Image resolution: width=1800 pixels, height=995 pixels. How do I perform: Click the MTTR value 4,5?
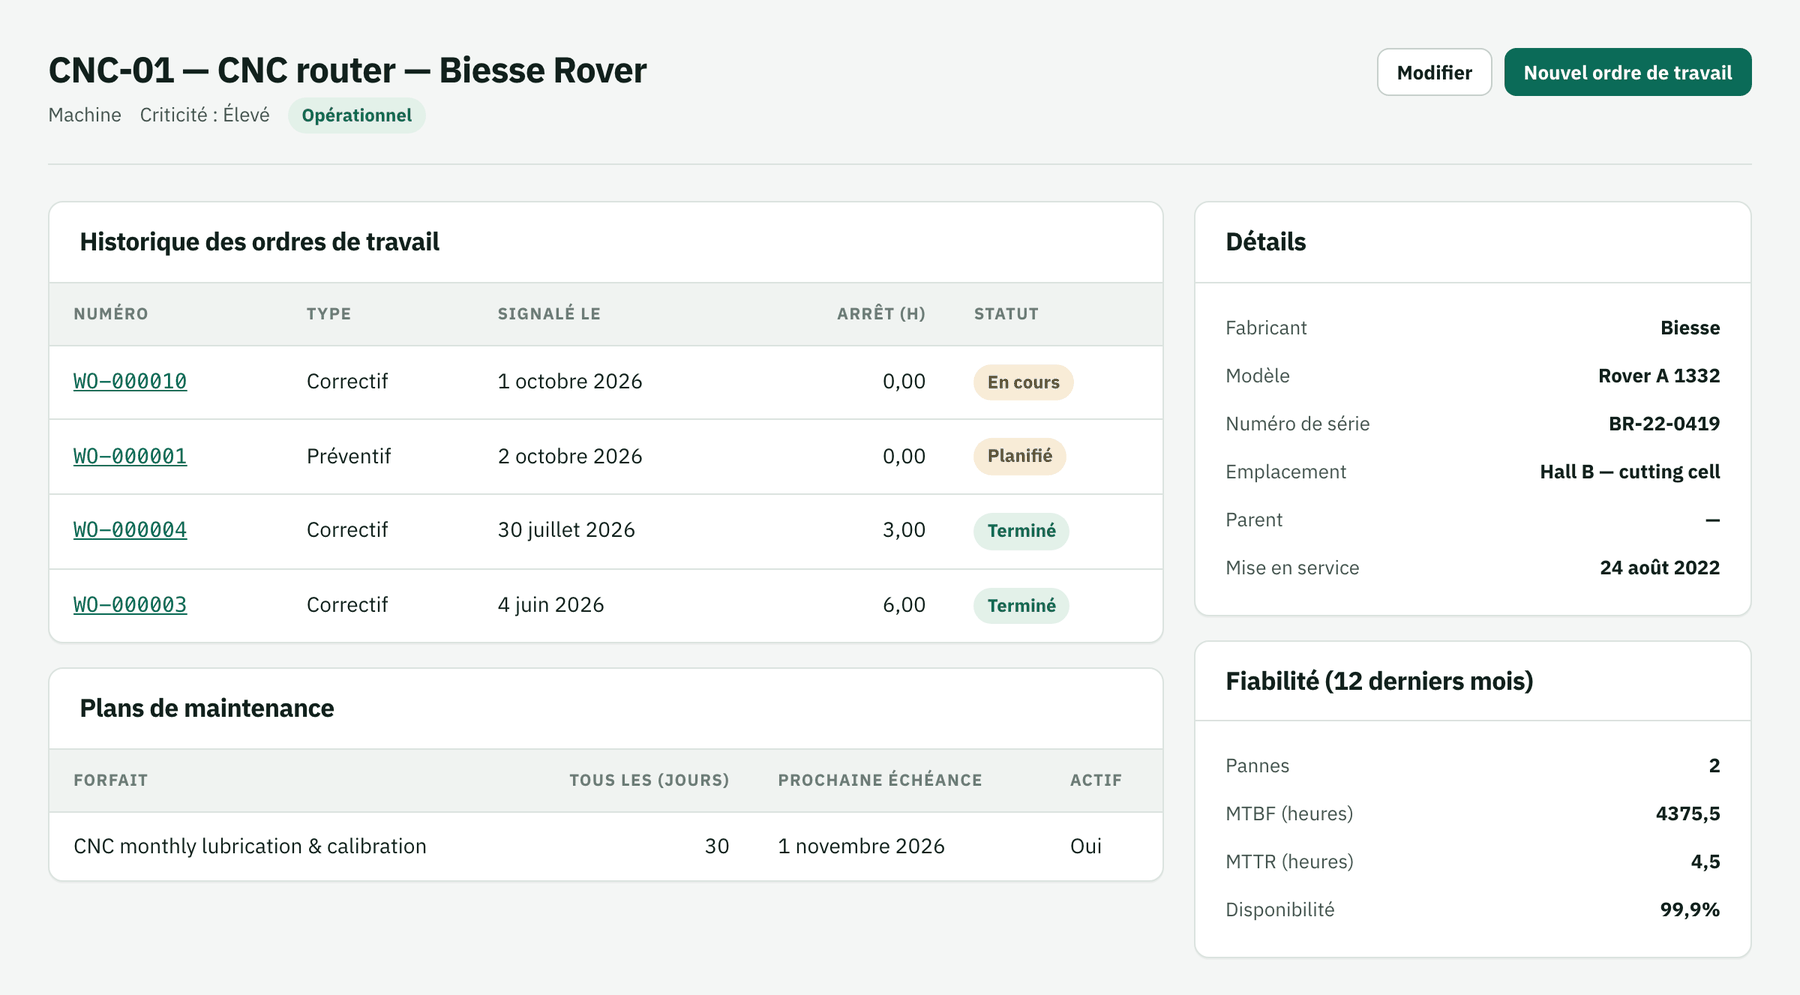(x=1705, y=862)
